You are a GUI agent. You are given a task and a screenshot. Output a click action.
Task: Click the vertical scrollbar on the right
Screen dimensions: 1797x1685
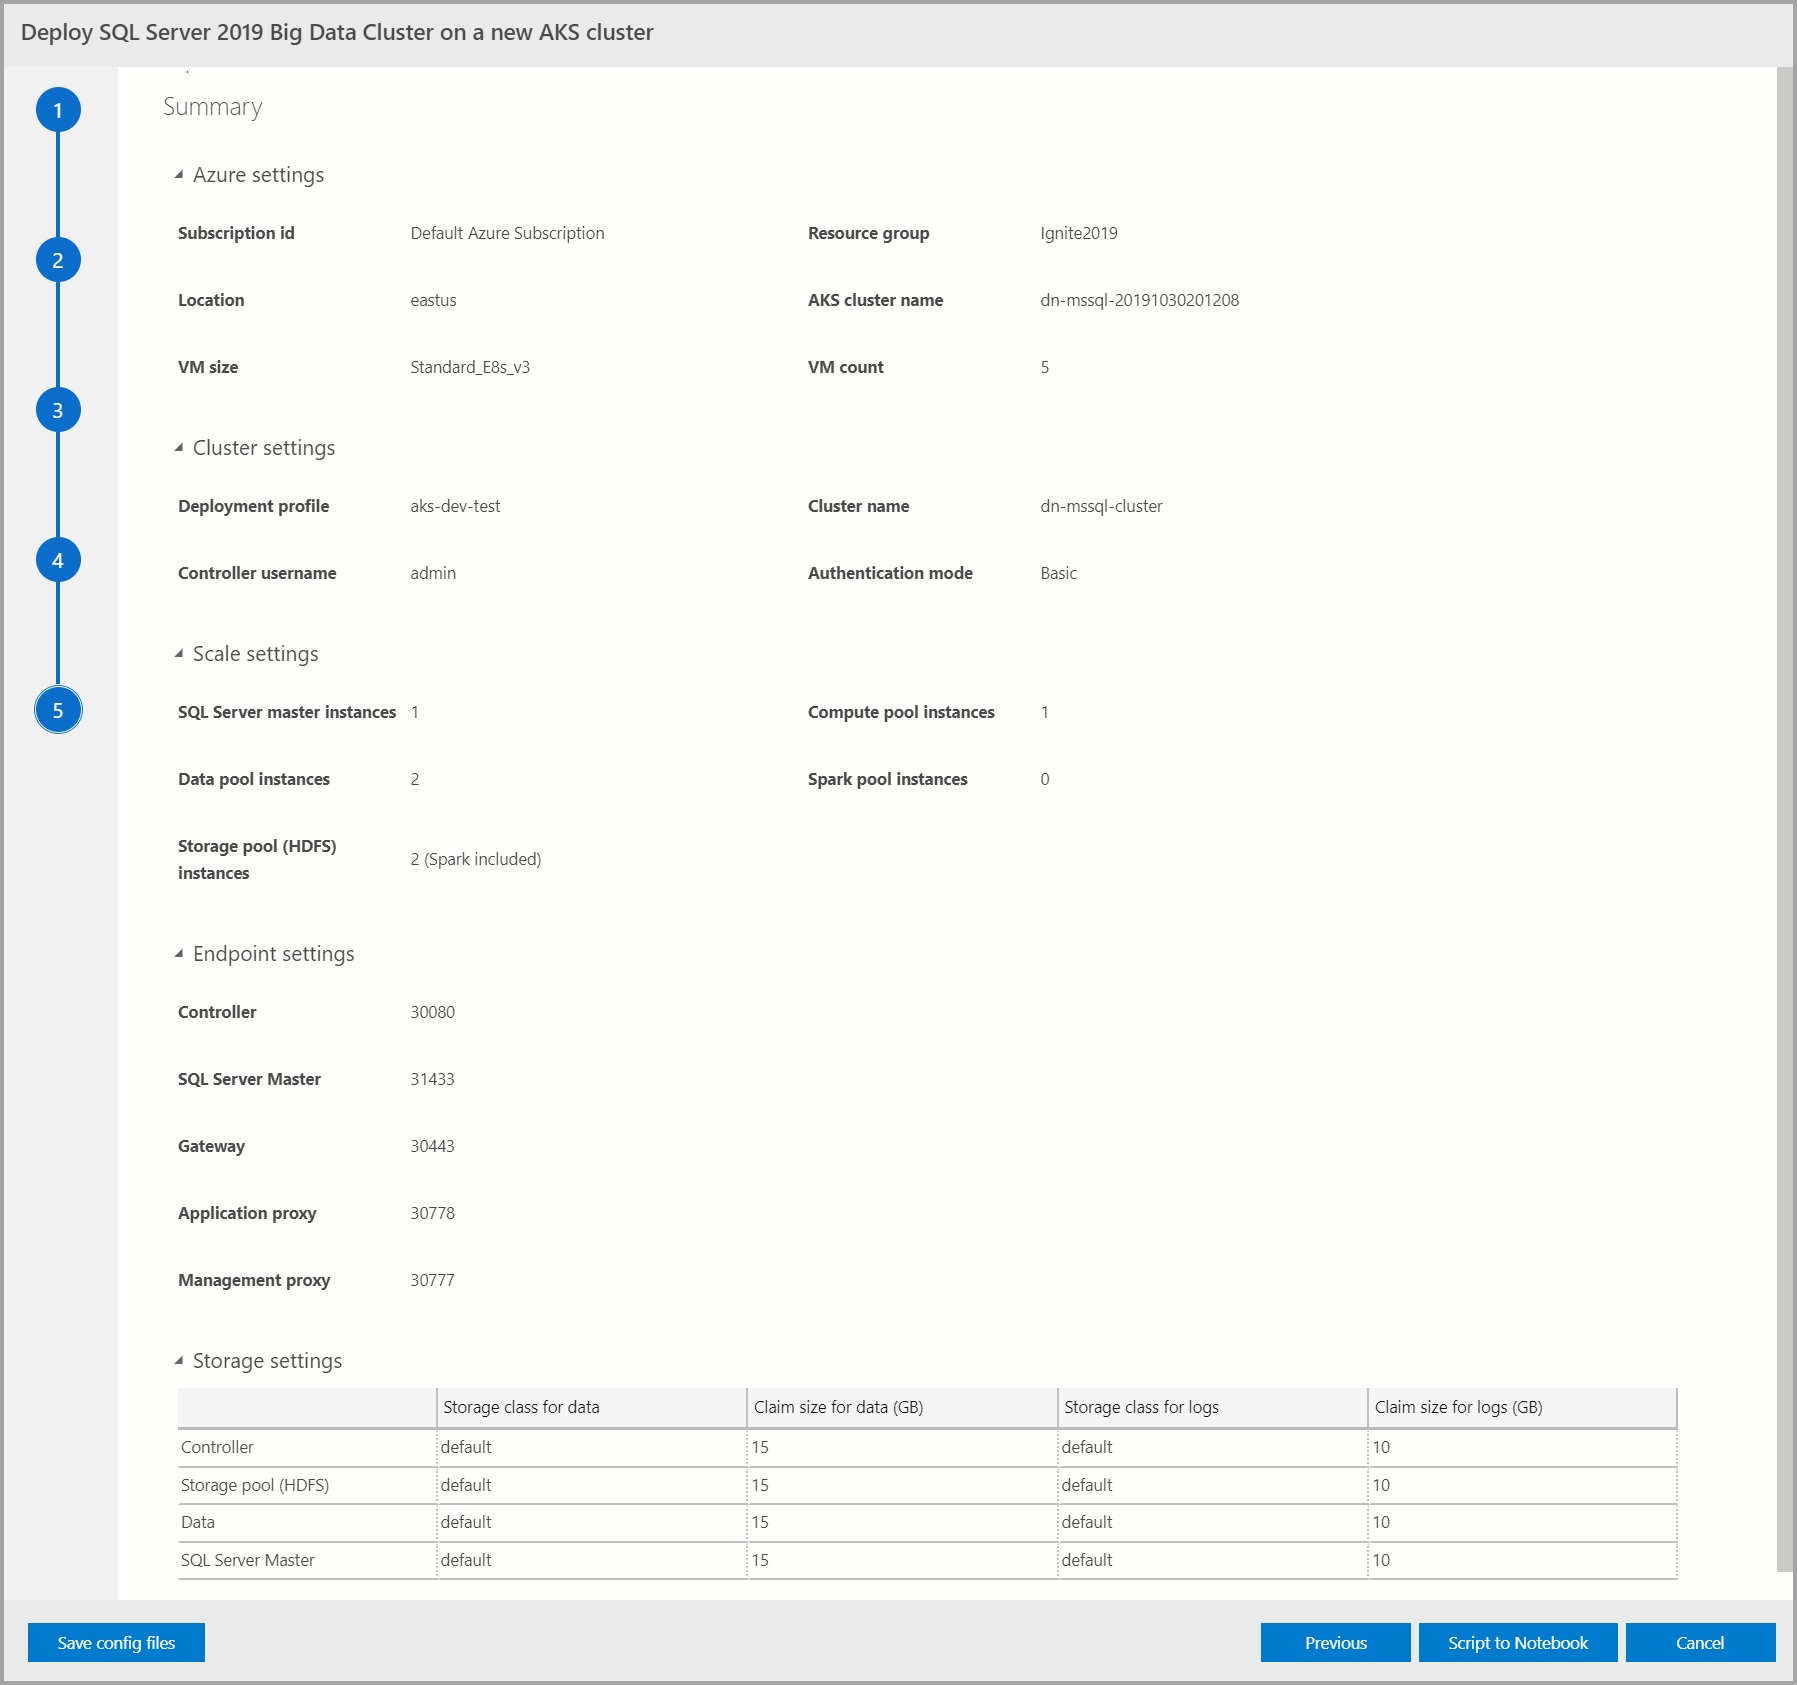tap(1785, 800)
